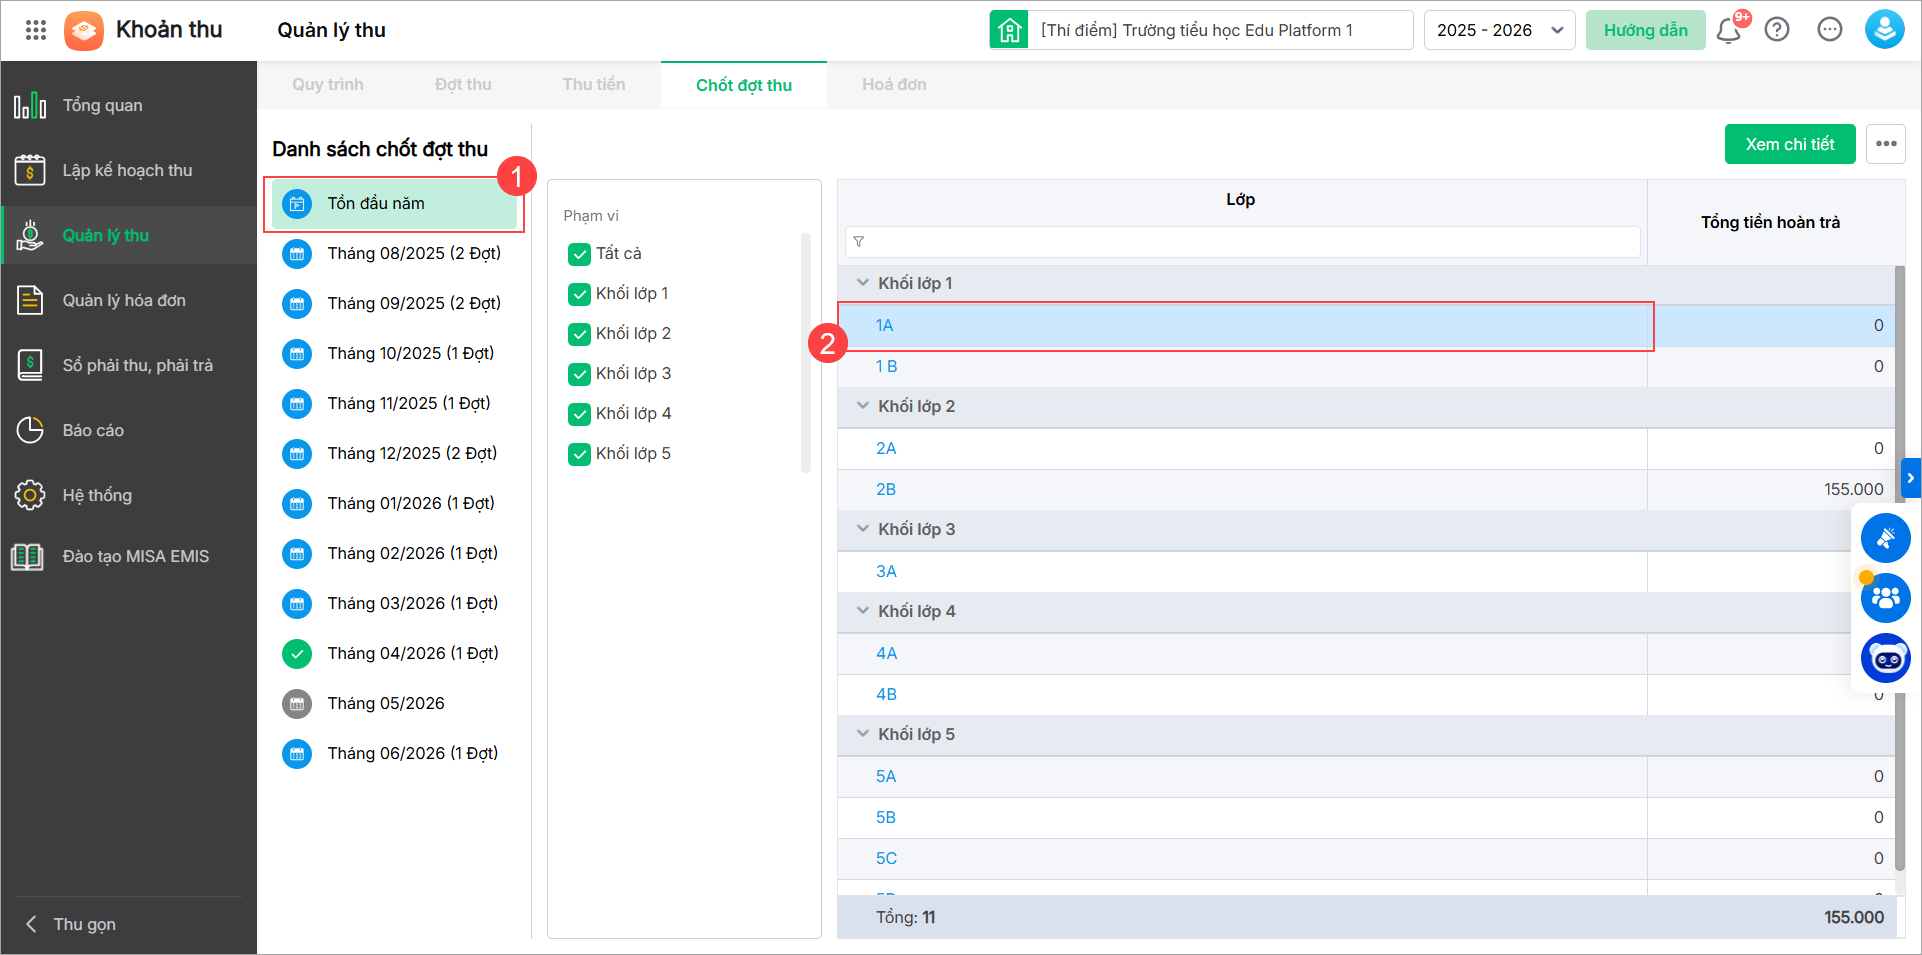Click the Tổng quan chart icon
1922x955 pixels.
tap(30, 105)
